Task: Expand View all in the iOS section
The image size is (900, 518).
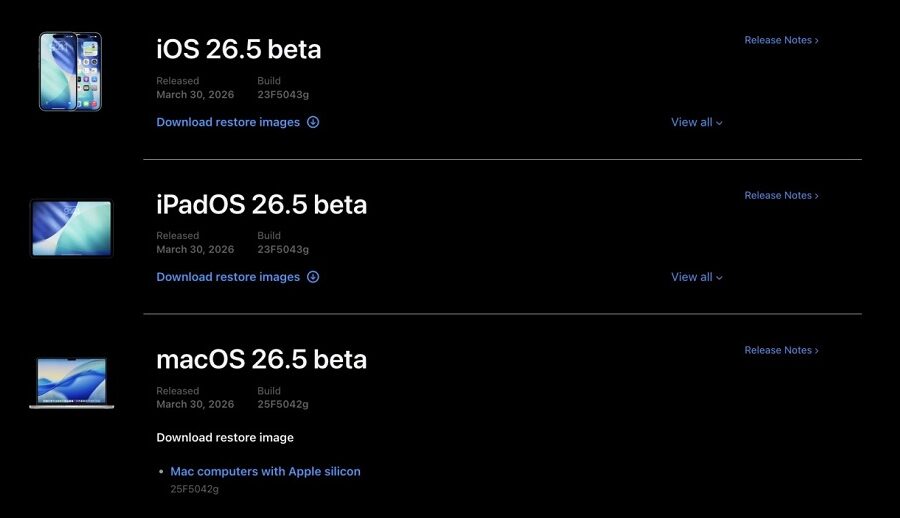Action: [696, 122]
